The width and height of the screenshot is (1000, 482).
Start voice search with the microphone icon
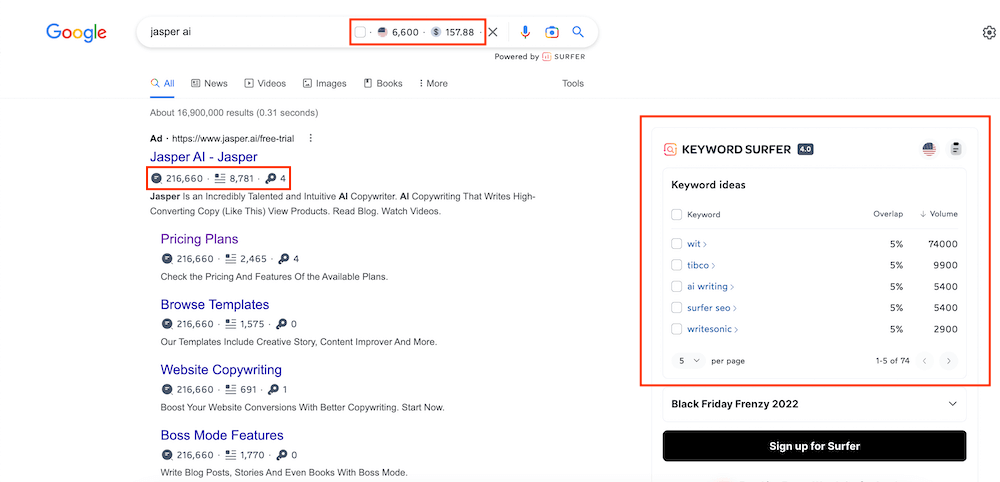(x=525, y=32)
